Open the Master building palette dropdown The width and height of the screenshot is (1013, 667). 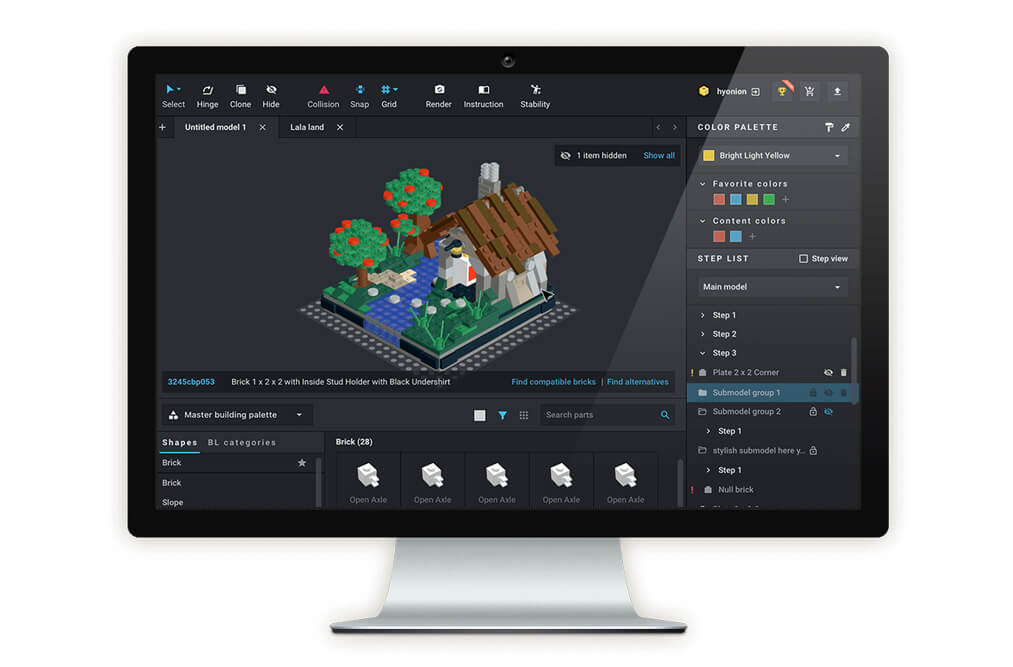click(237, 415)
